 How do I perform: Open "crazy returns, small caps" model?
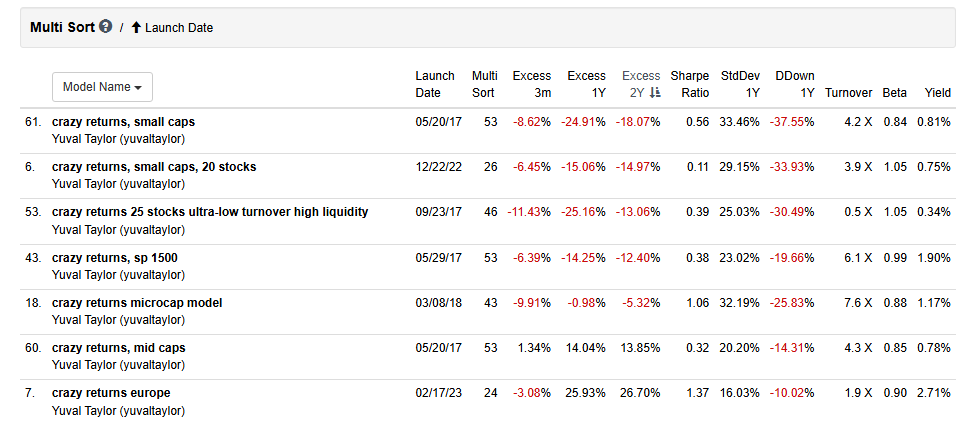click(123, 122)
